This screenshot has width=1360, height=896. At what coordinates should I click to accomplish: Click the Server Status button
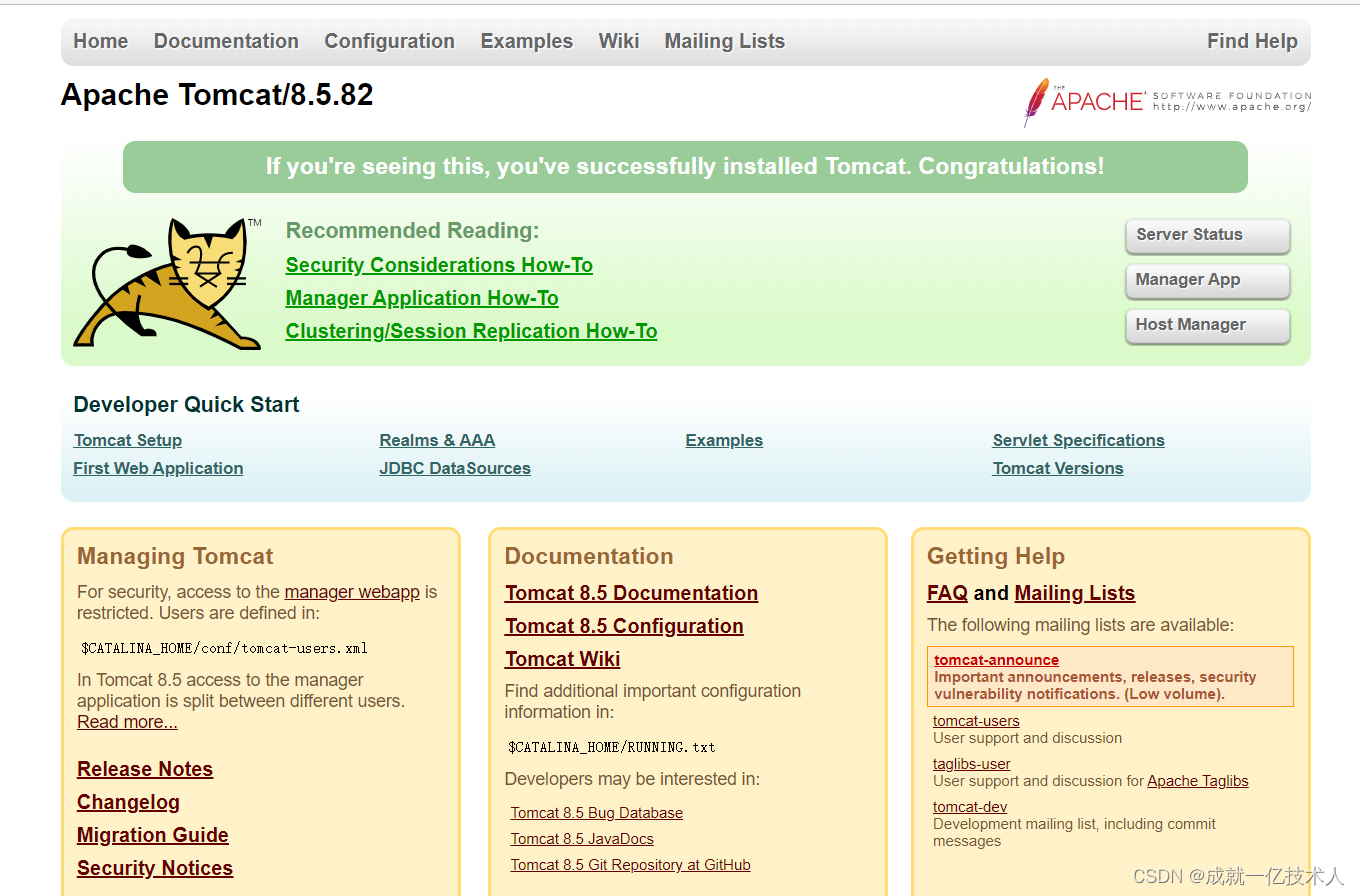tap(1207, 236)
